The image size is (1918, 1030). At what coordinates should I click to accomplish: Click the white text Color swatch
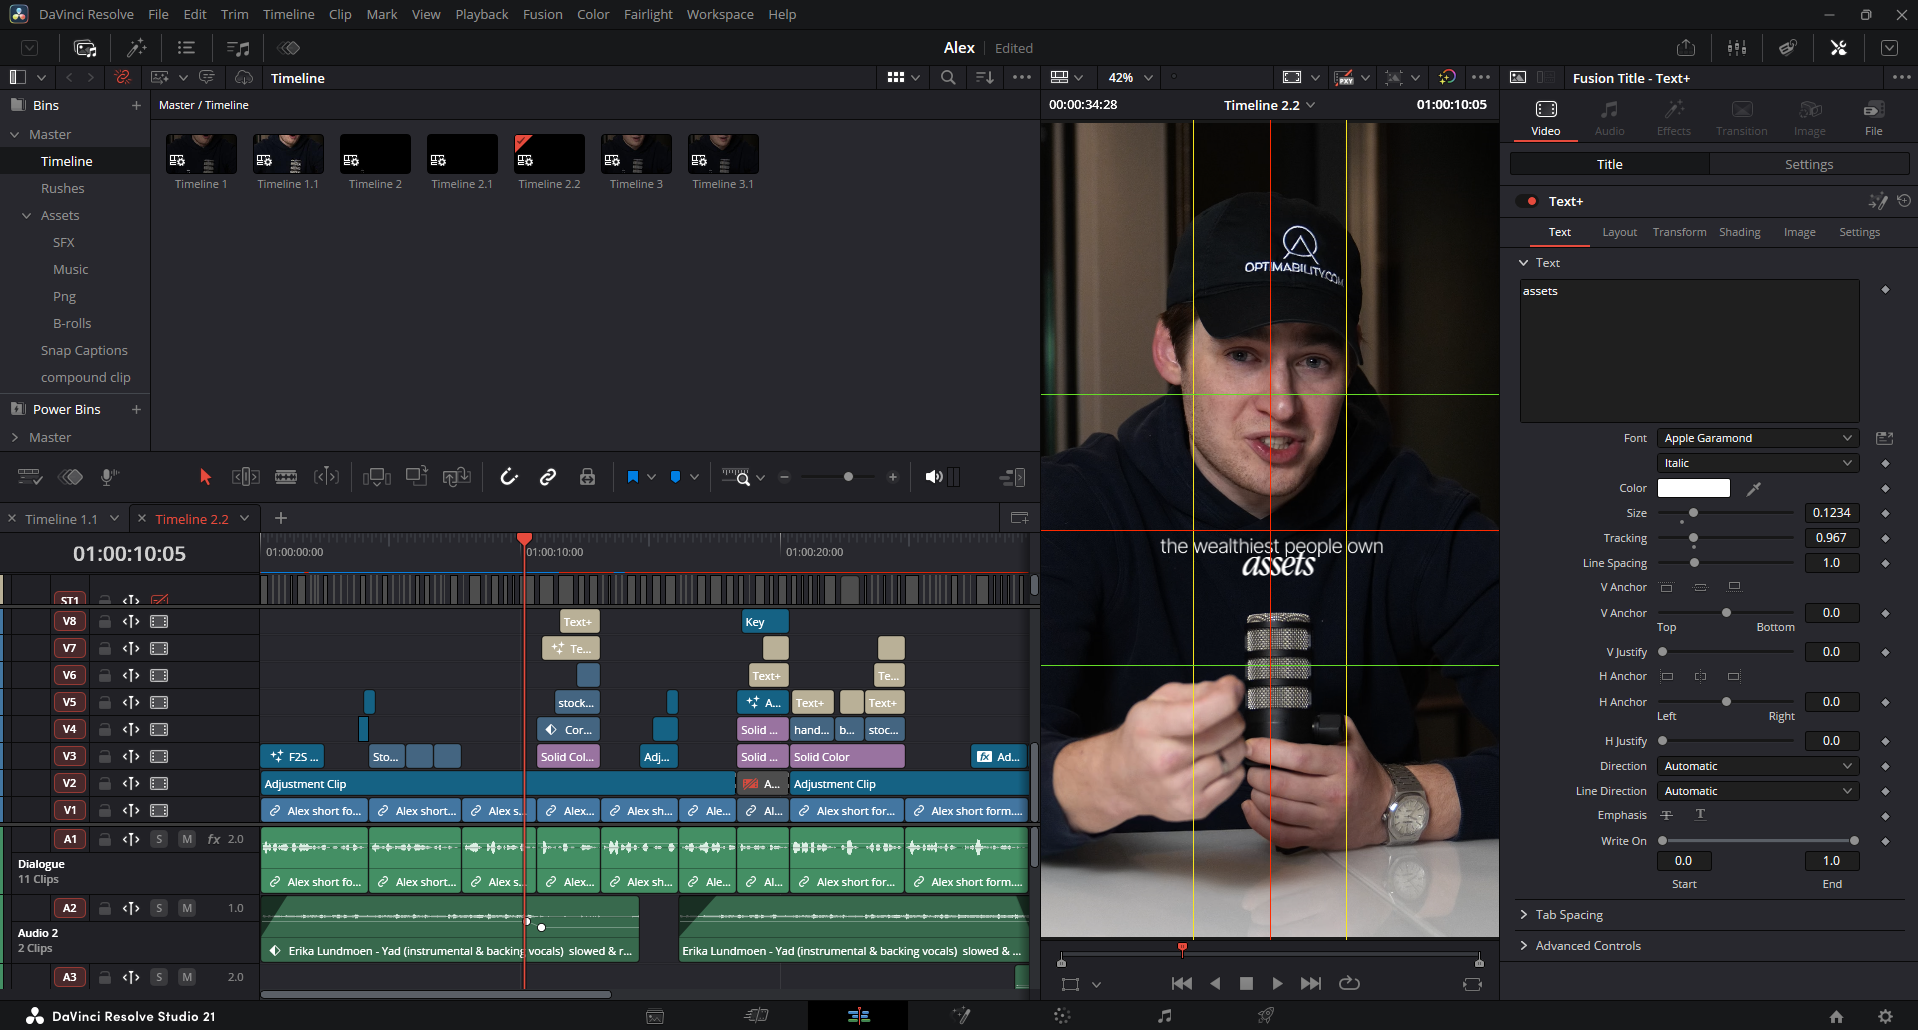pyautogui.click(x=1694, y=488)
